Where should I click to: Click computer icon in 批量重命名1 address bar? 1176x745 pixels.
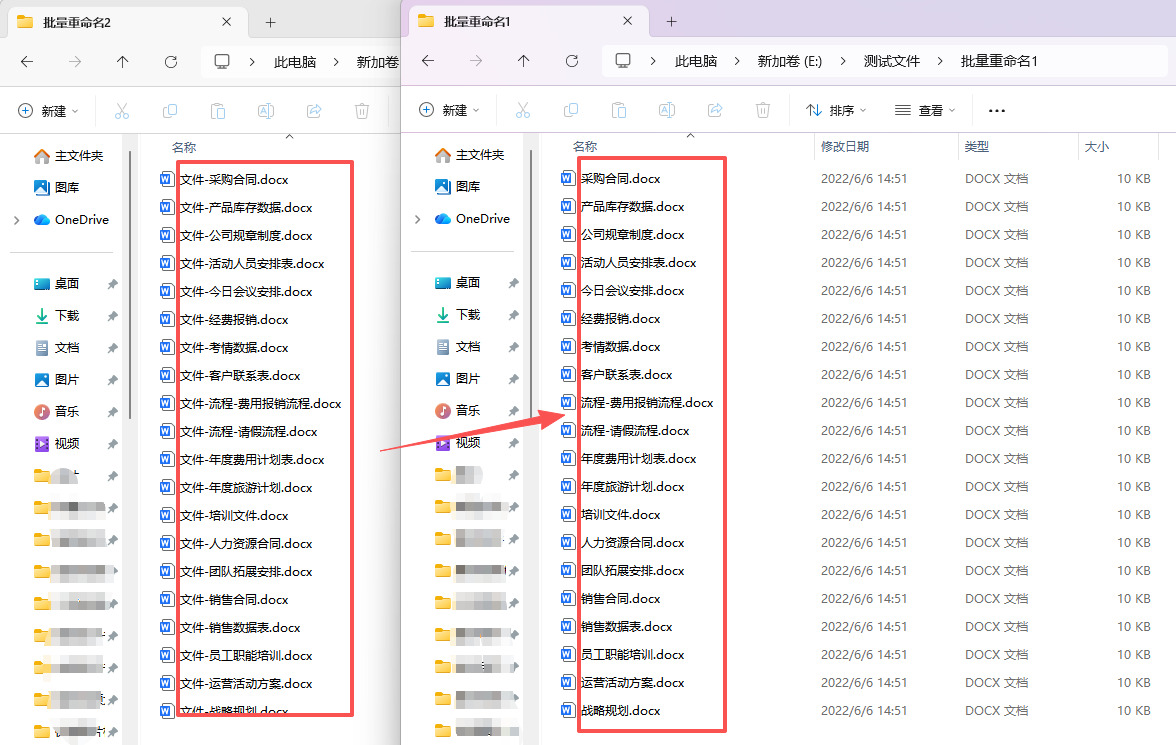(x=622, y=61)
